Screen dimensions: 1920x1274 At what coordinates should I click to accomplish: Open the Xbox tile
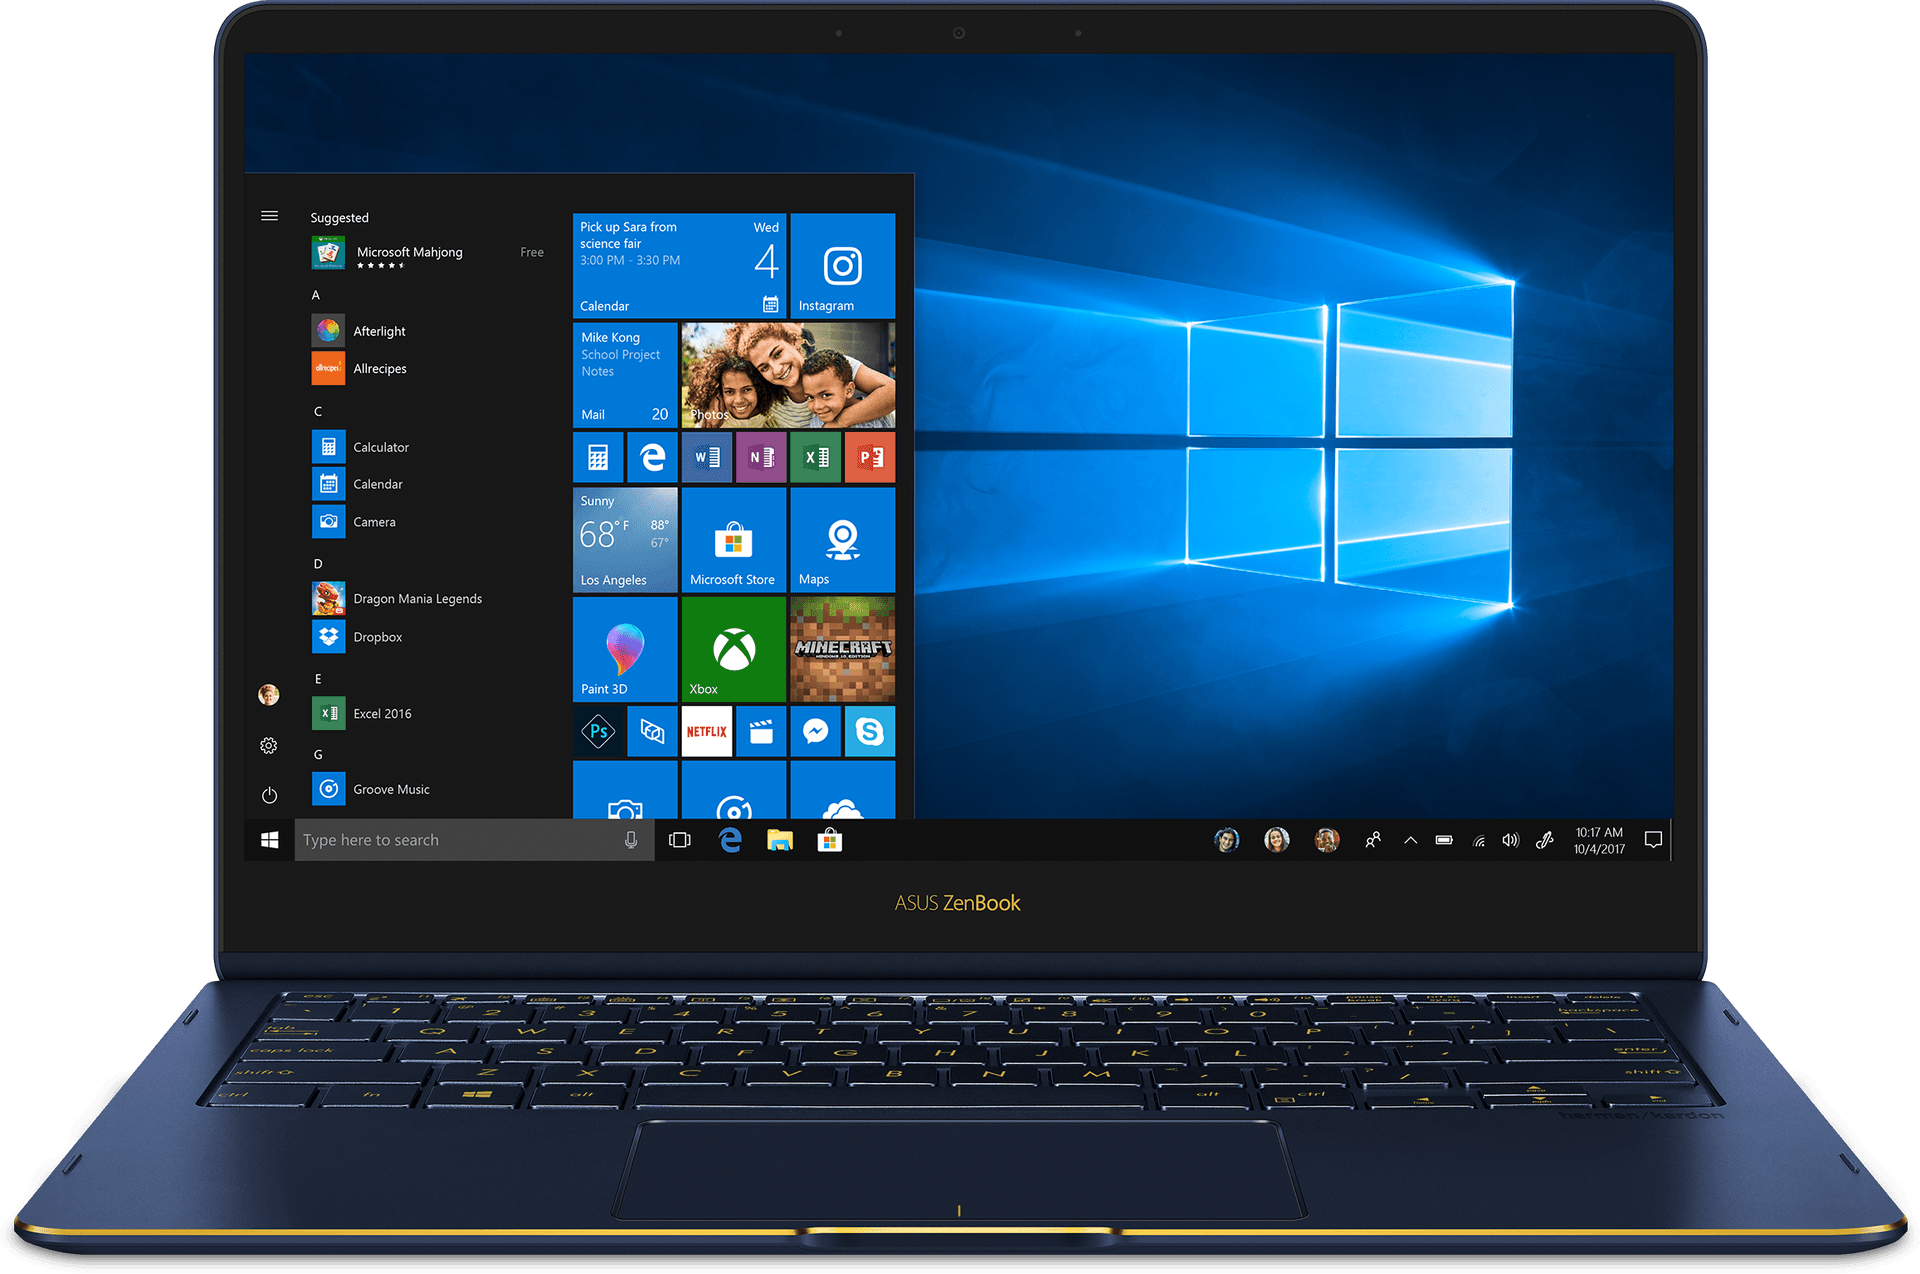[734, 649]
